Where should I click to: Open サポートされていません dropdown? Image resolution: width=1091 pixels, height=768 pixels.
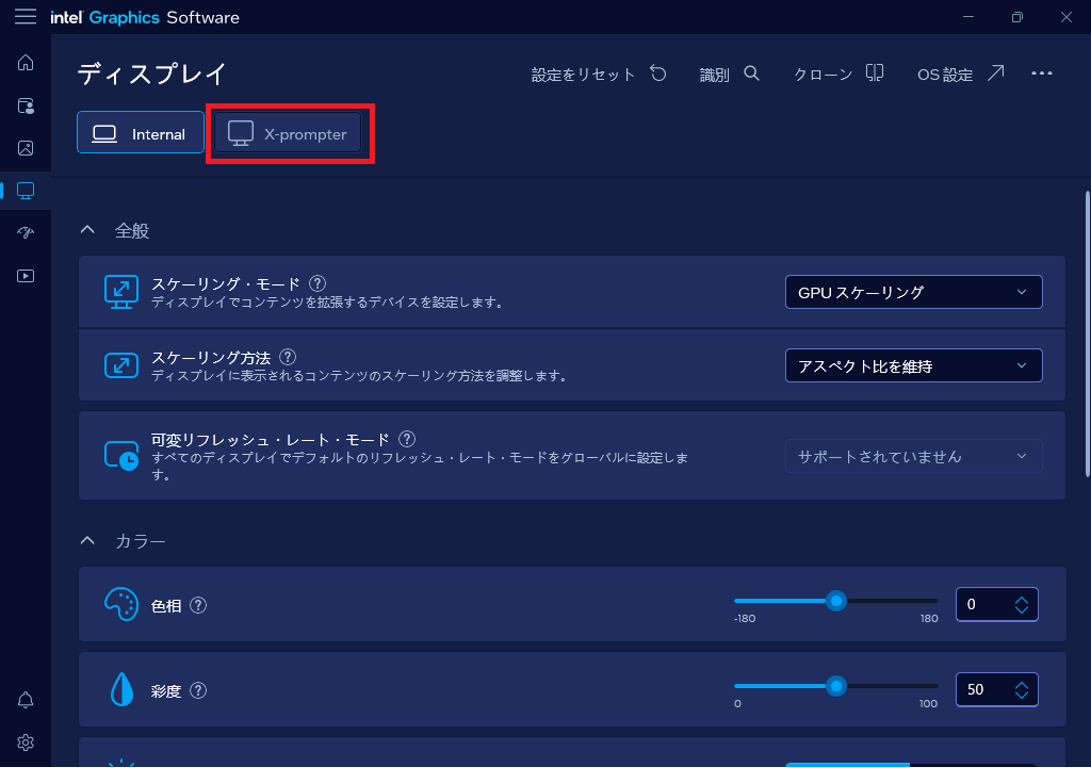point(914,456)
